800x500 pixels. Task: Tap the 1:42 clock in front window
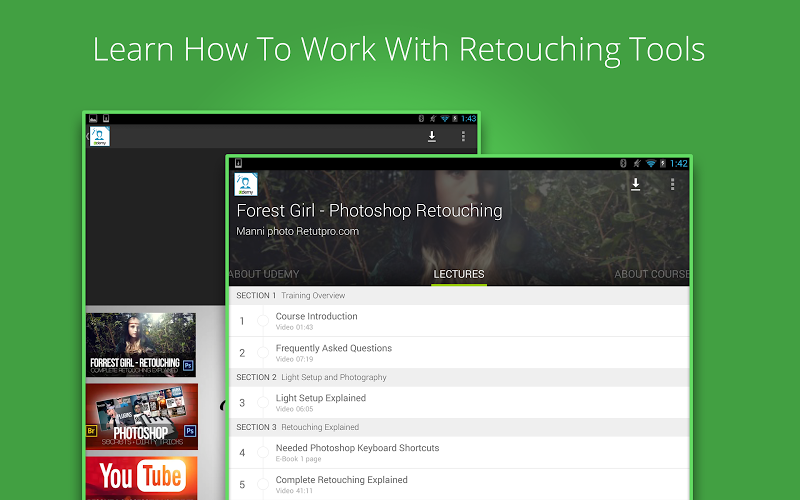tap(679, 163)
